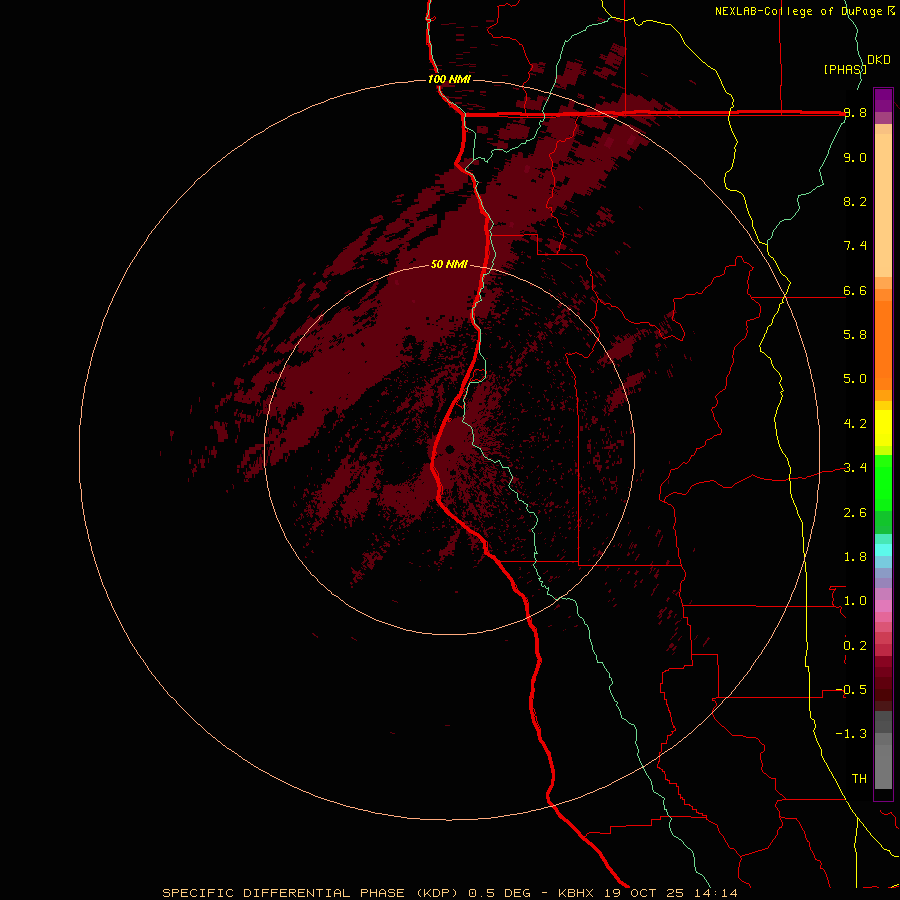This screenshot has height=900, width=900.
Task: Select the -0.5 scale label
Action: [x=851, y=690]
